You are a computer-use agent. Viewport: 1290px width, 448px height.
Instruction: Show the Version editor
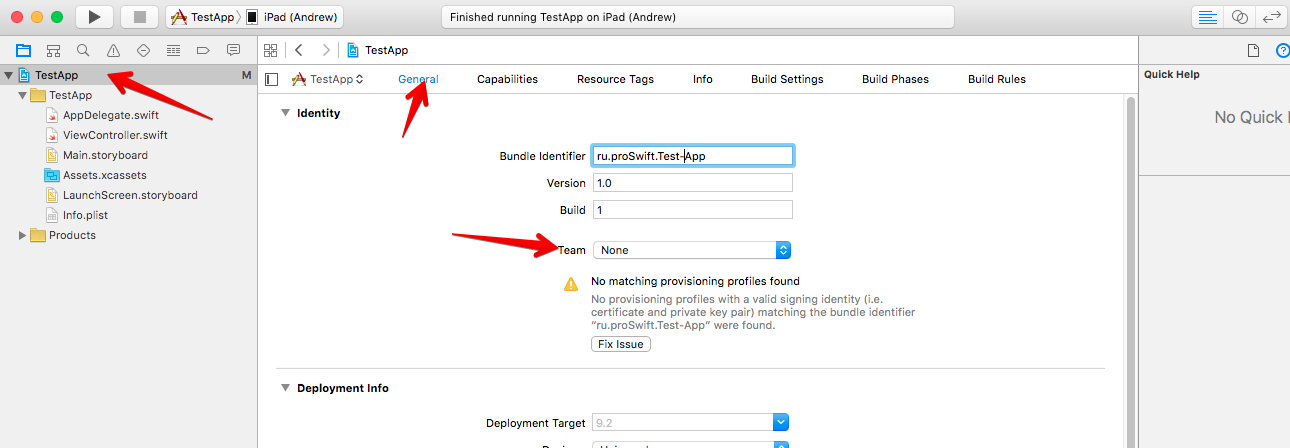1272,17
